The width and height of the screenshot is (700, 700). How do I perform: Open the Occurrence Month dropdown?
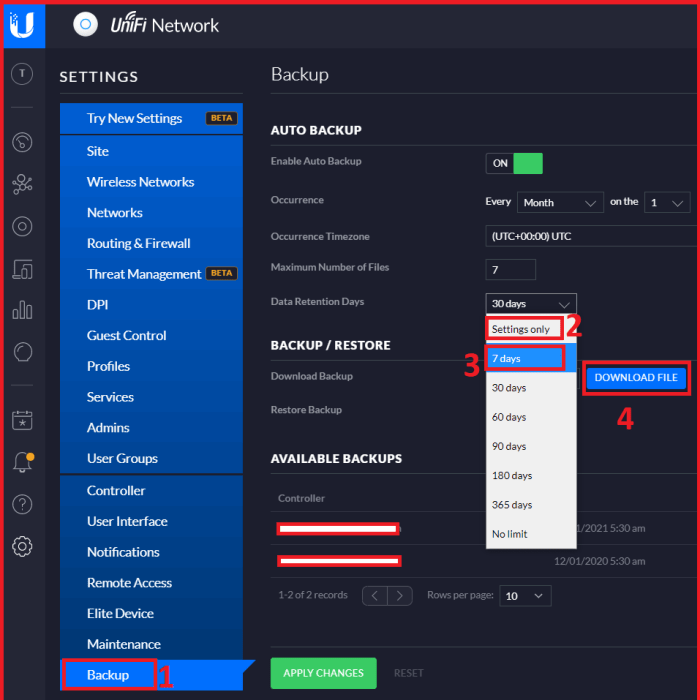pyautogui.click(x=560, y=203)
